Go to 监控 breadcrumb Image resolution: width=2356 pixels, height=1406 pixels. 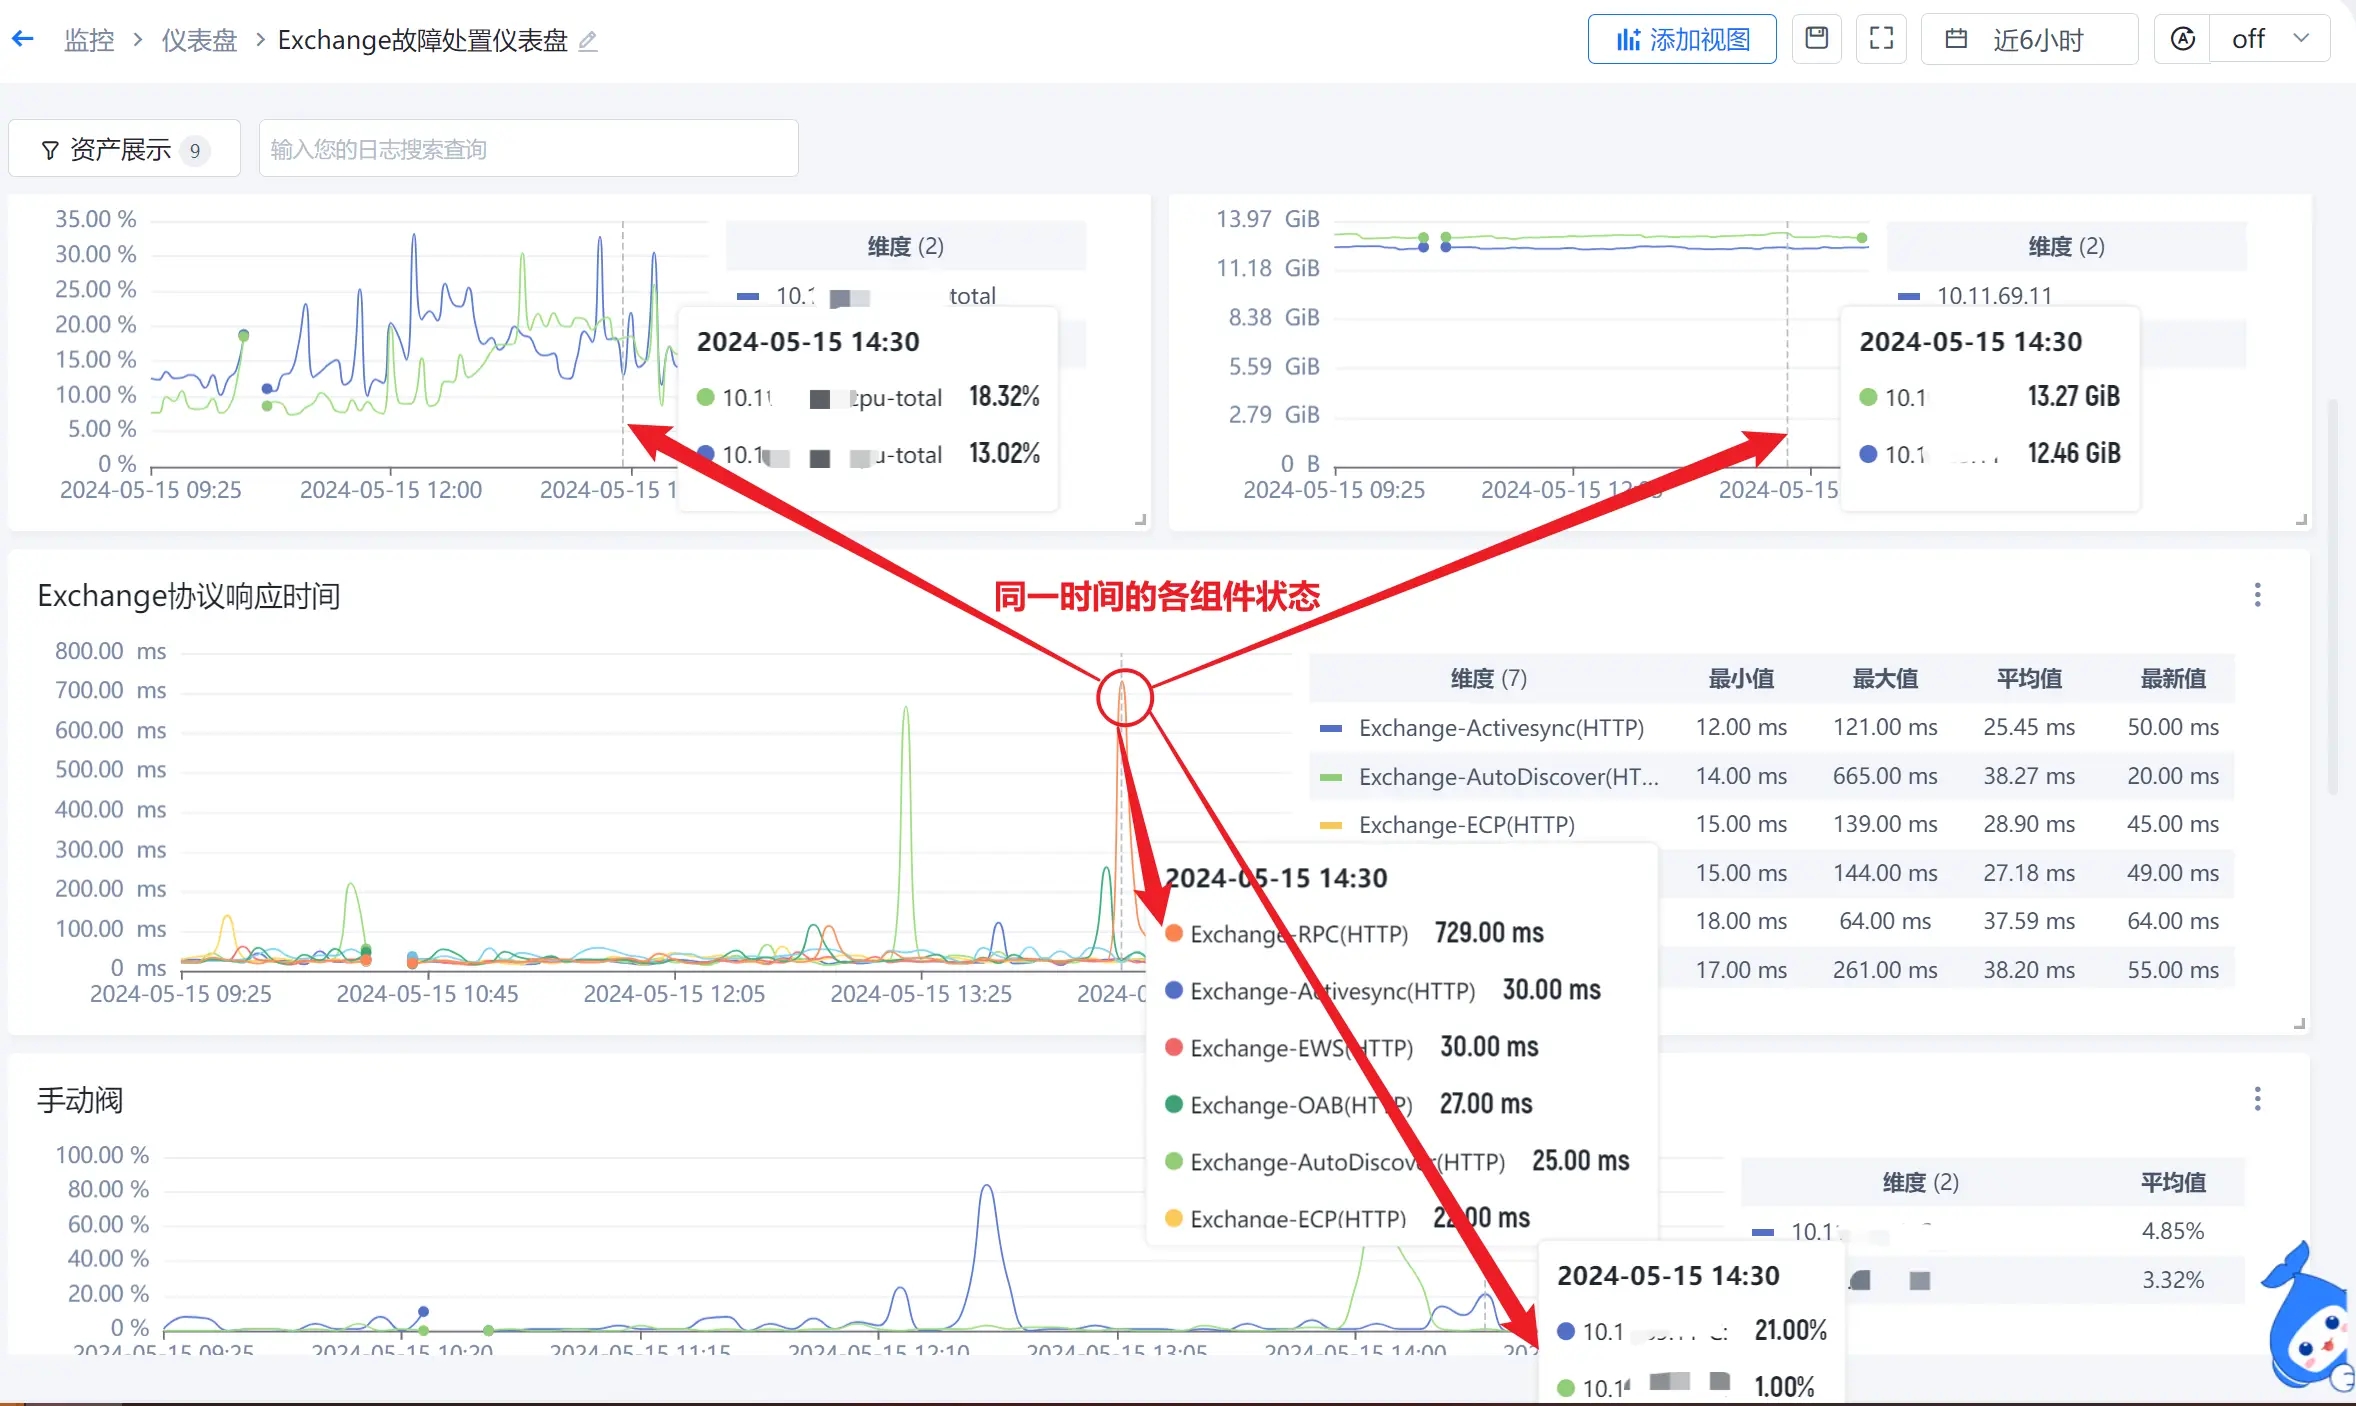click(89, 40)
